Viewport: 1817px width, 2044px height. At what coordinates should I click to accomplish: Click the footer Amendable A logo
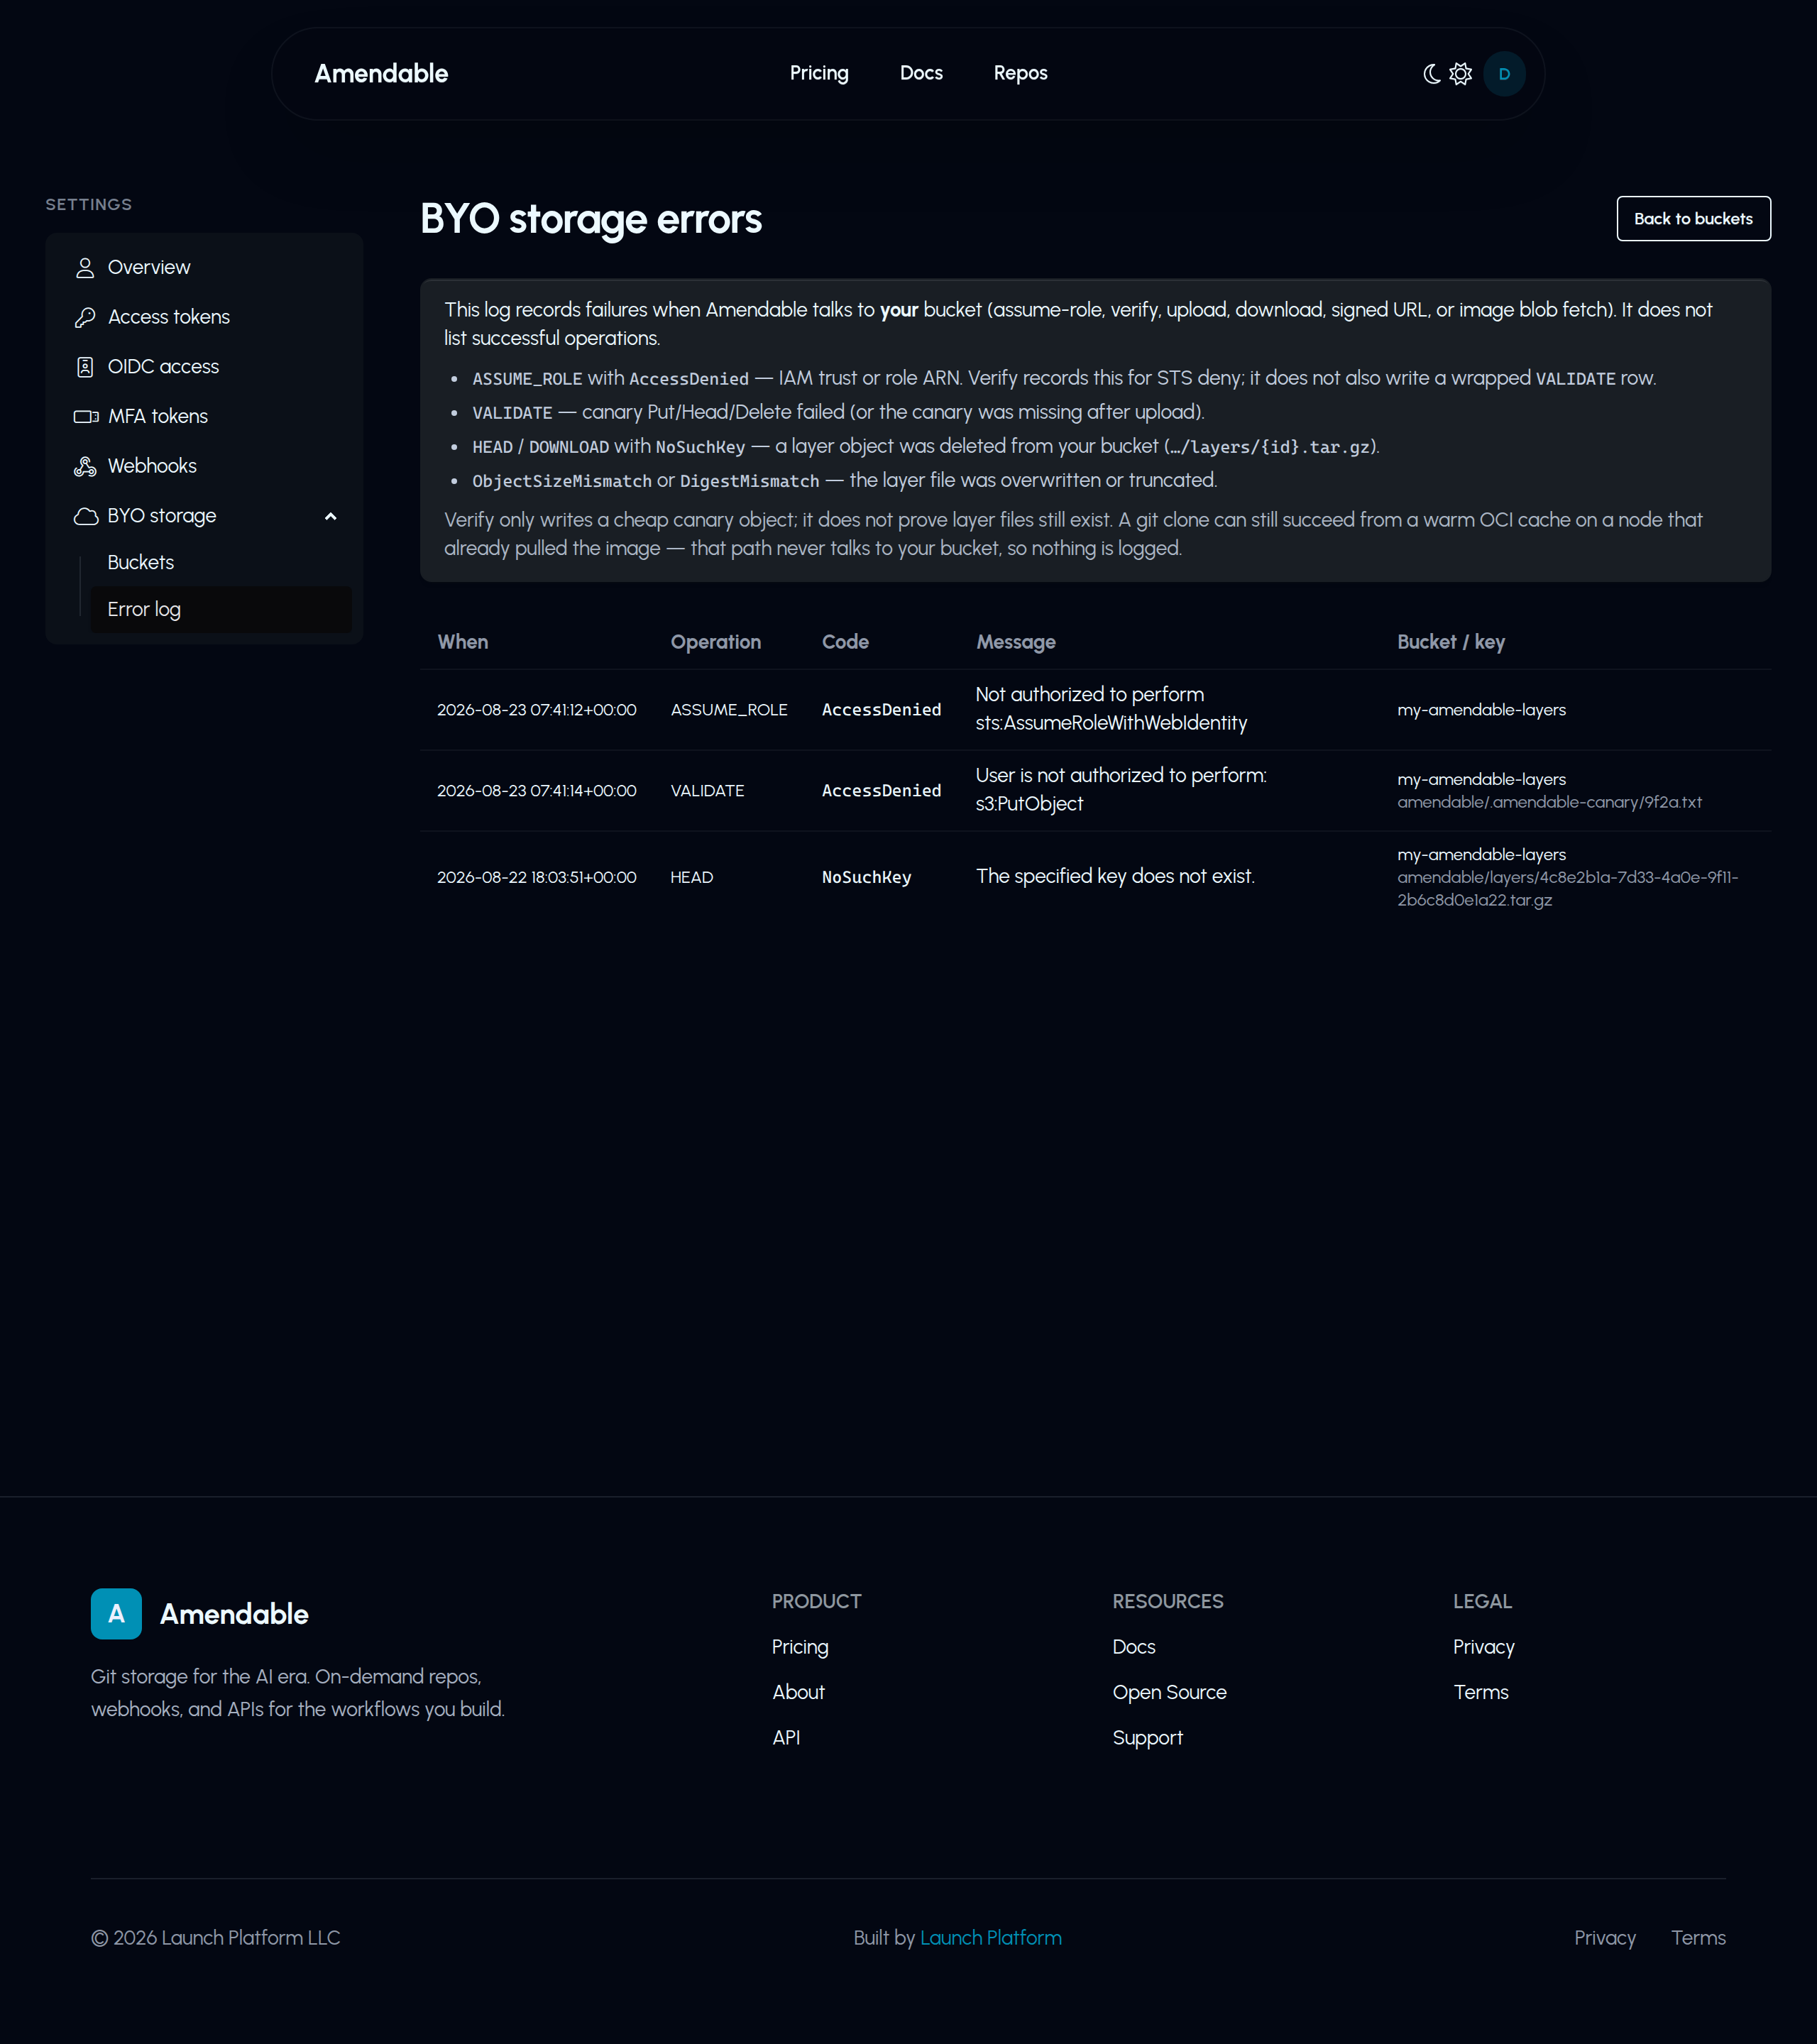pos(116,1613)
